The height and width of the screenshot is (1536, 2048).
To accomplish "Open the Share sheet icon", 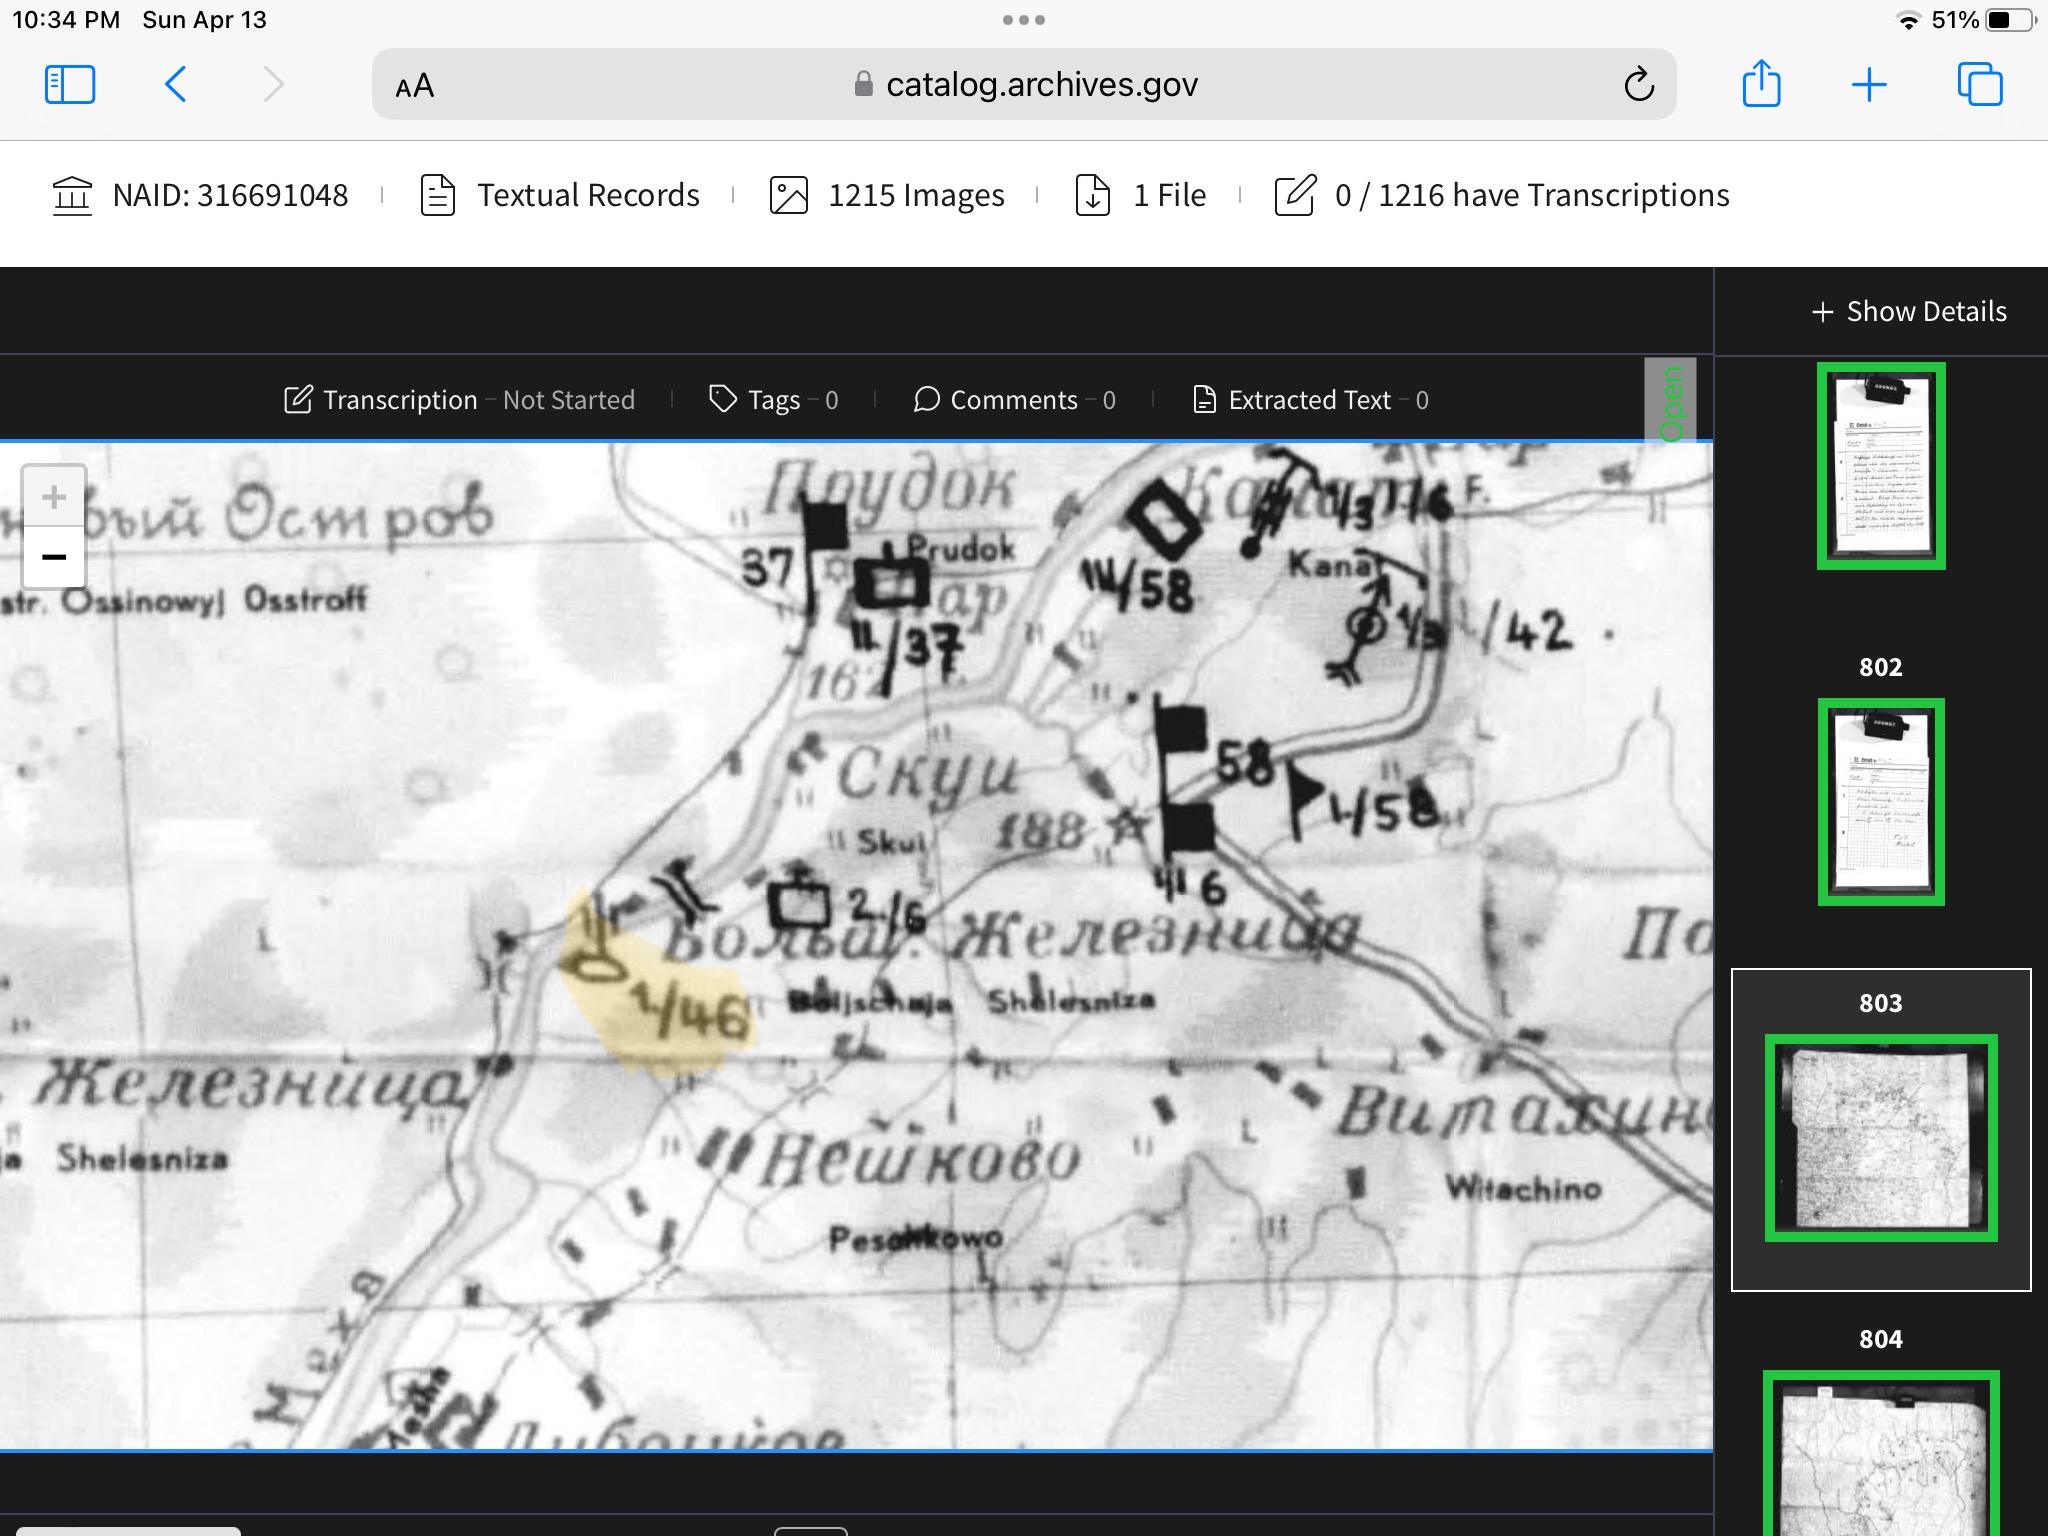I will (x=1761, y=85).
